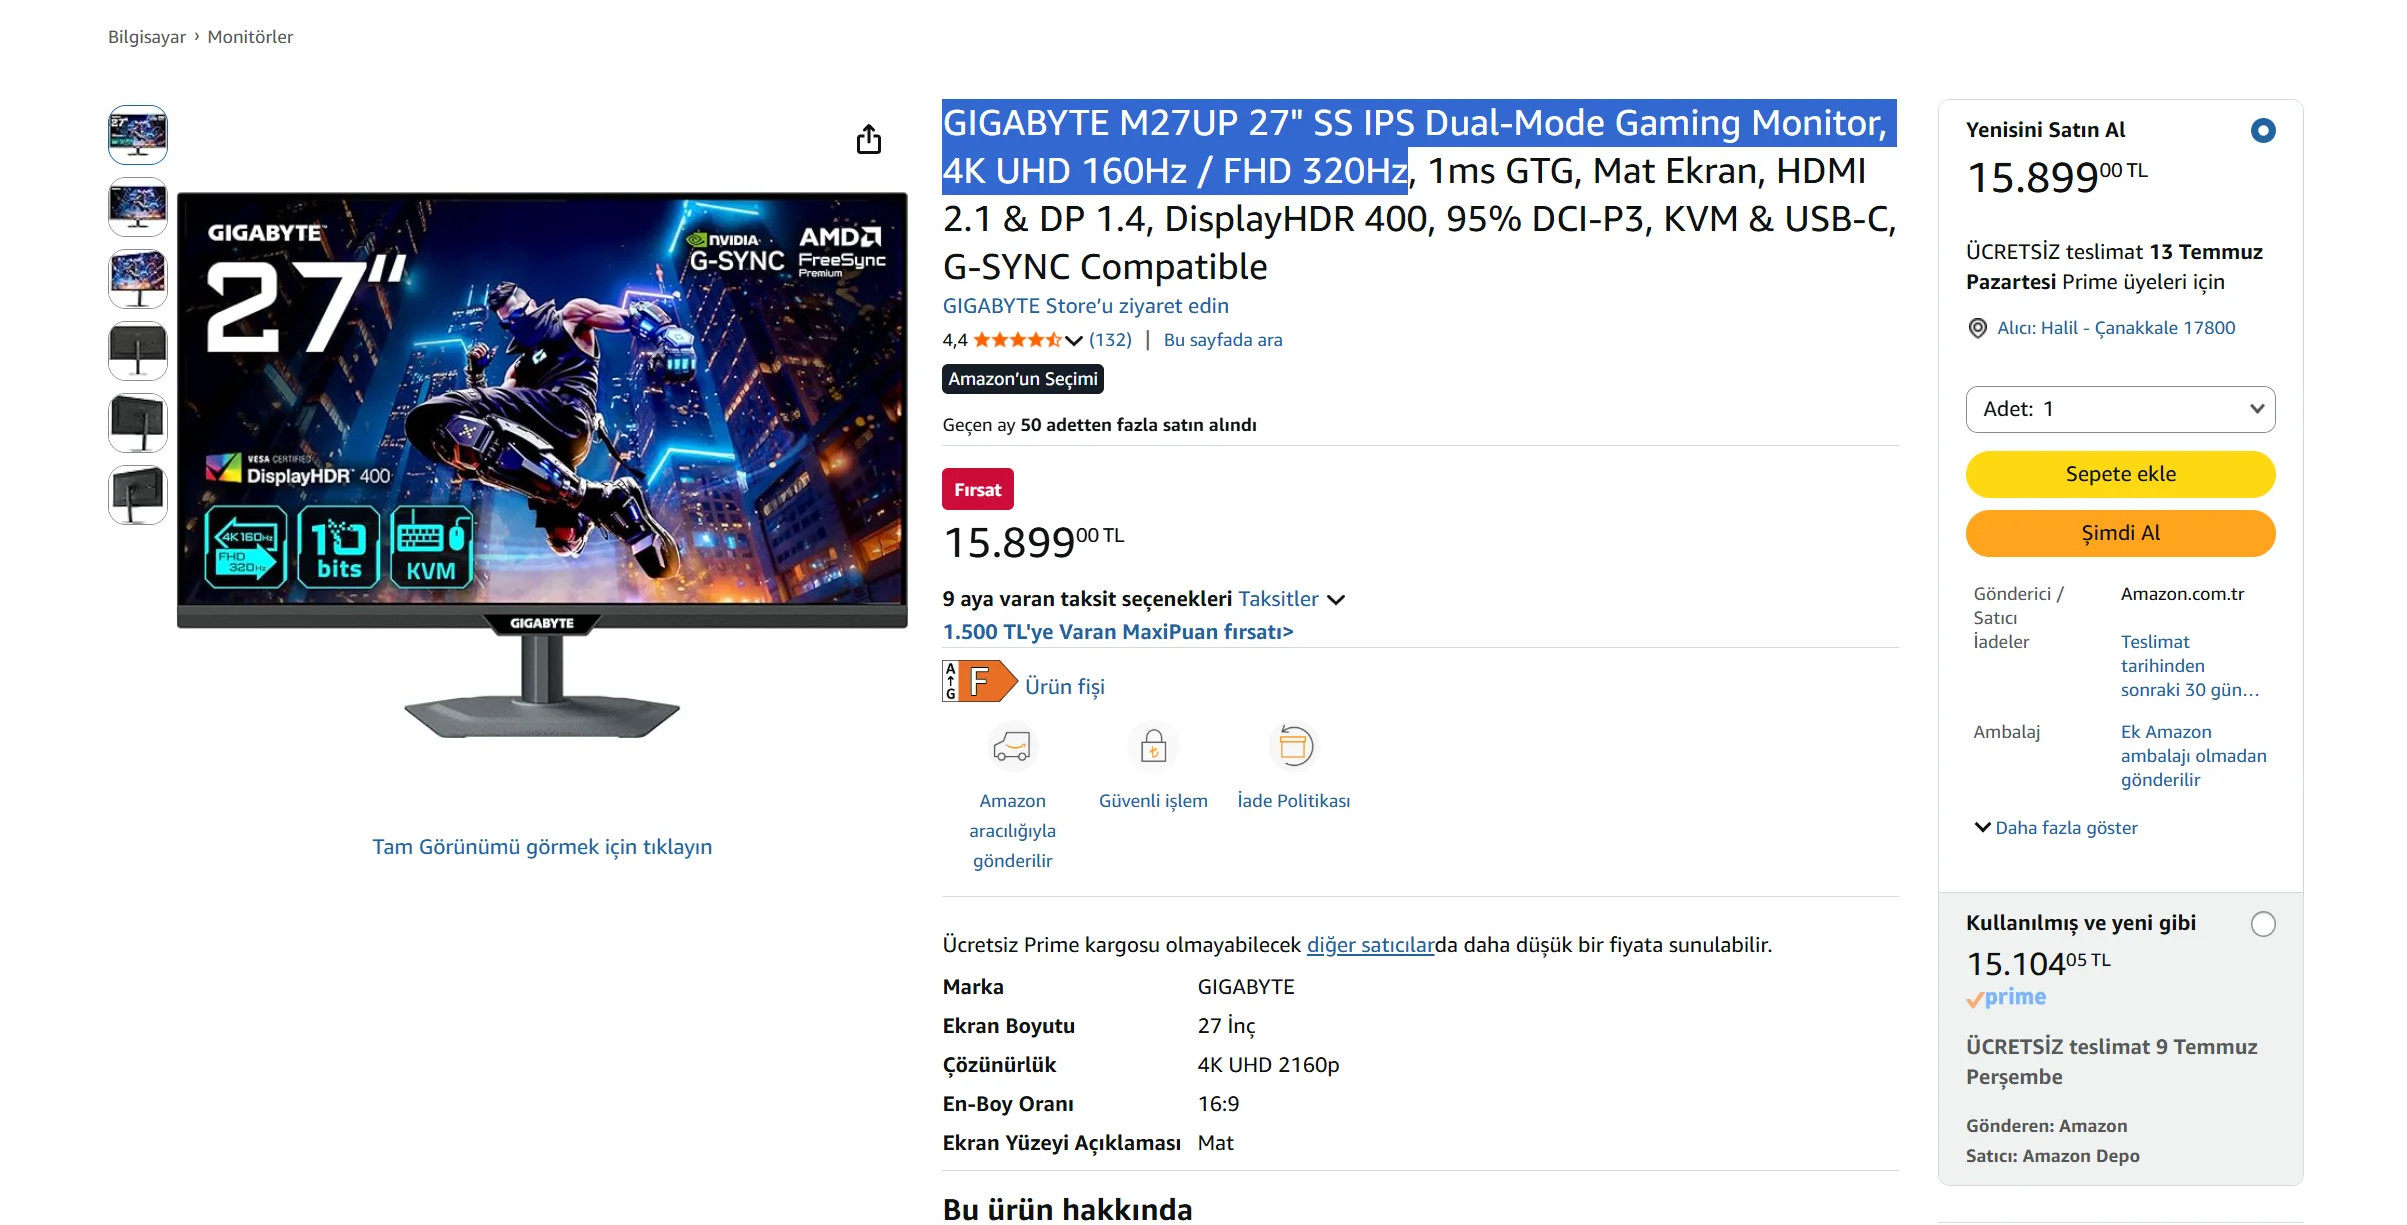Expand the rating breakdown chevron
Screen dimensions: 2407x1225
(1074, 341)
